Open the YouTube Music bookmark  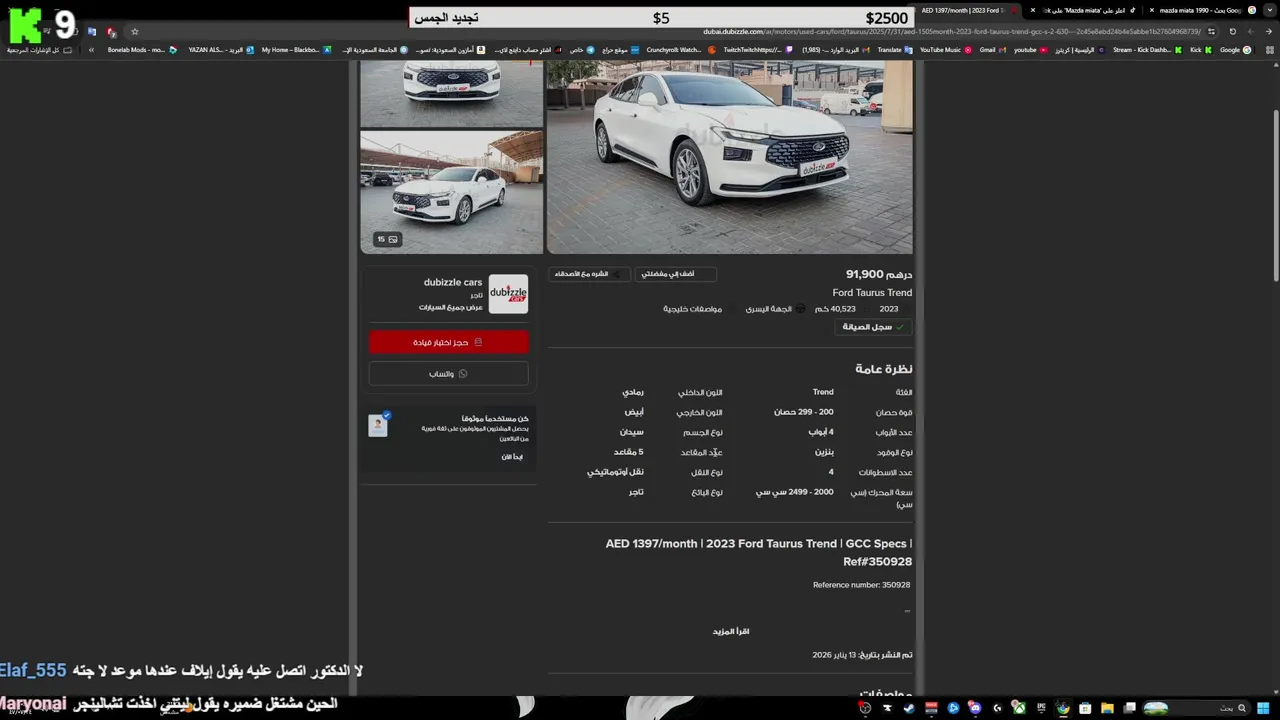pos(945,50)
